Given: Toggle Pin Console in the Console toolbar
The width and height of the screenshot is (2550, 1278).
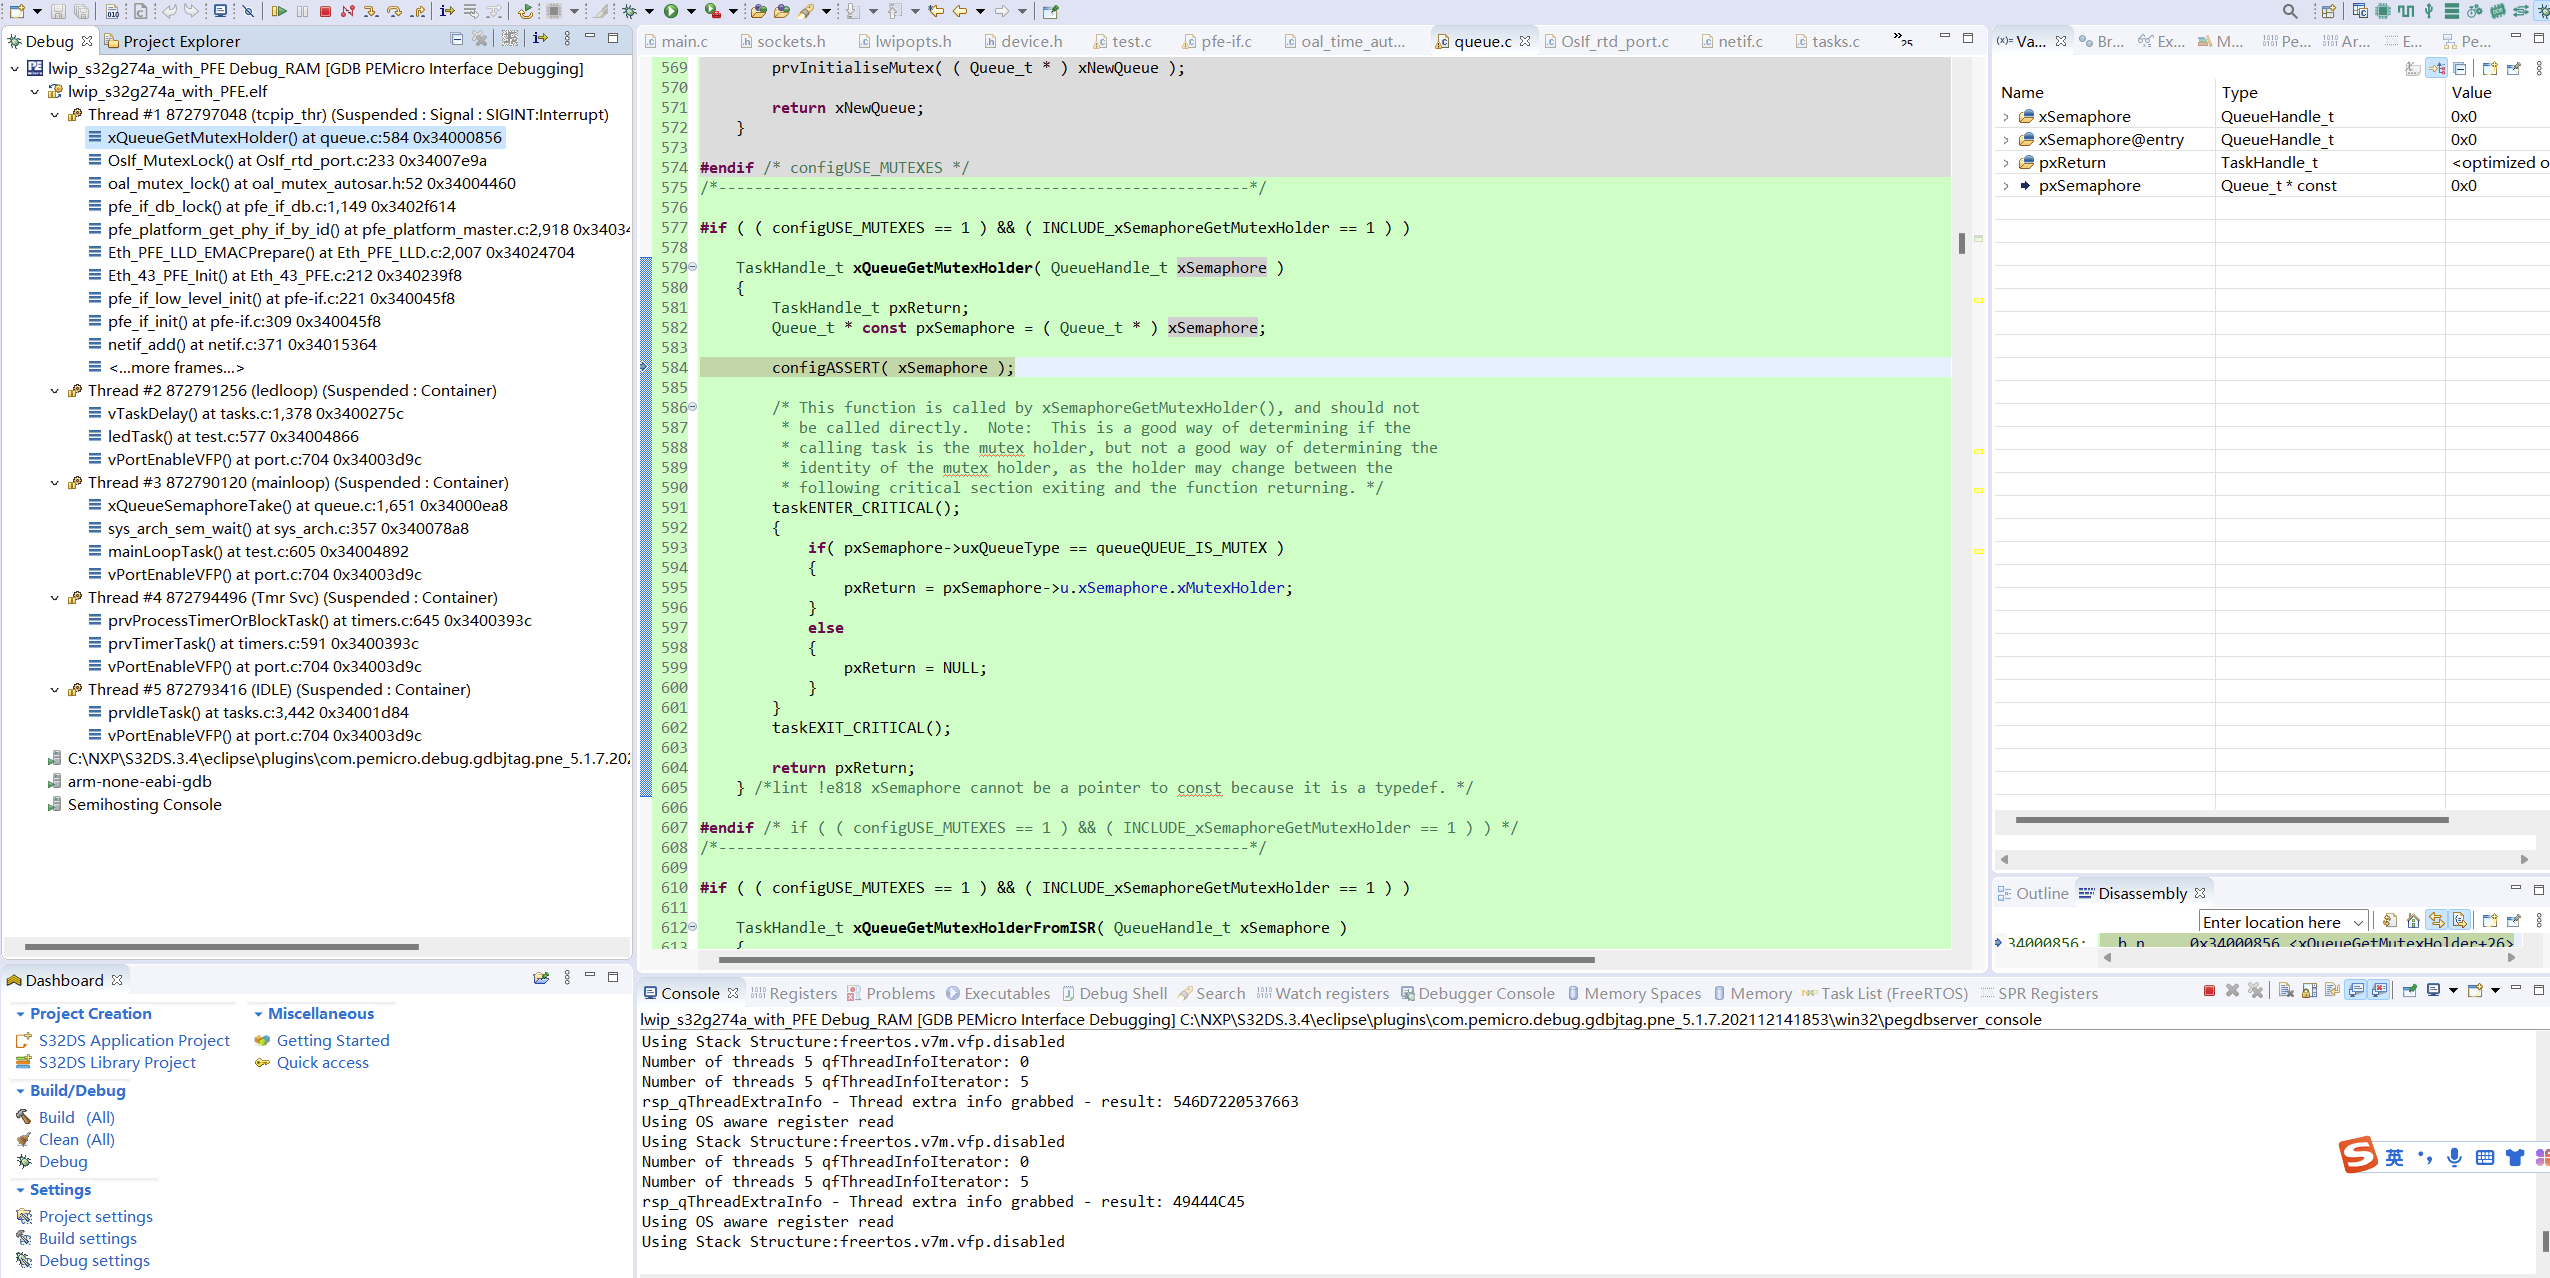Looking at the screenshot, I should 2410,991.
